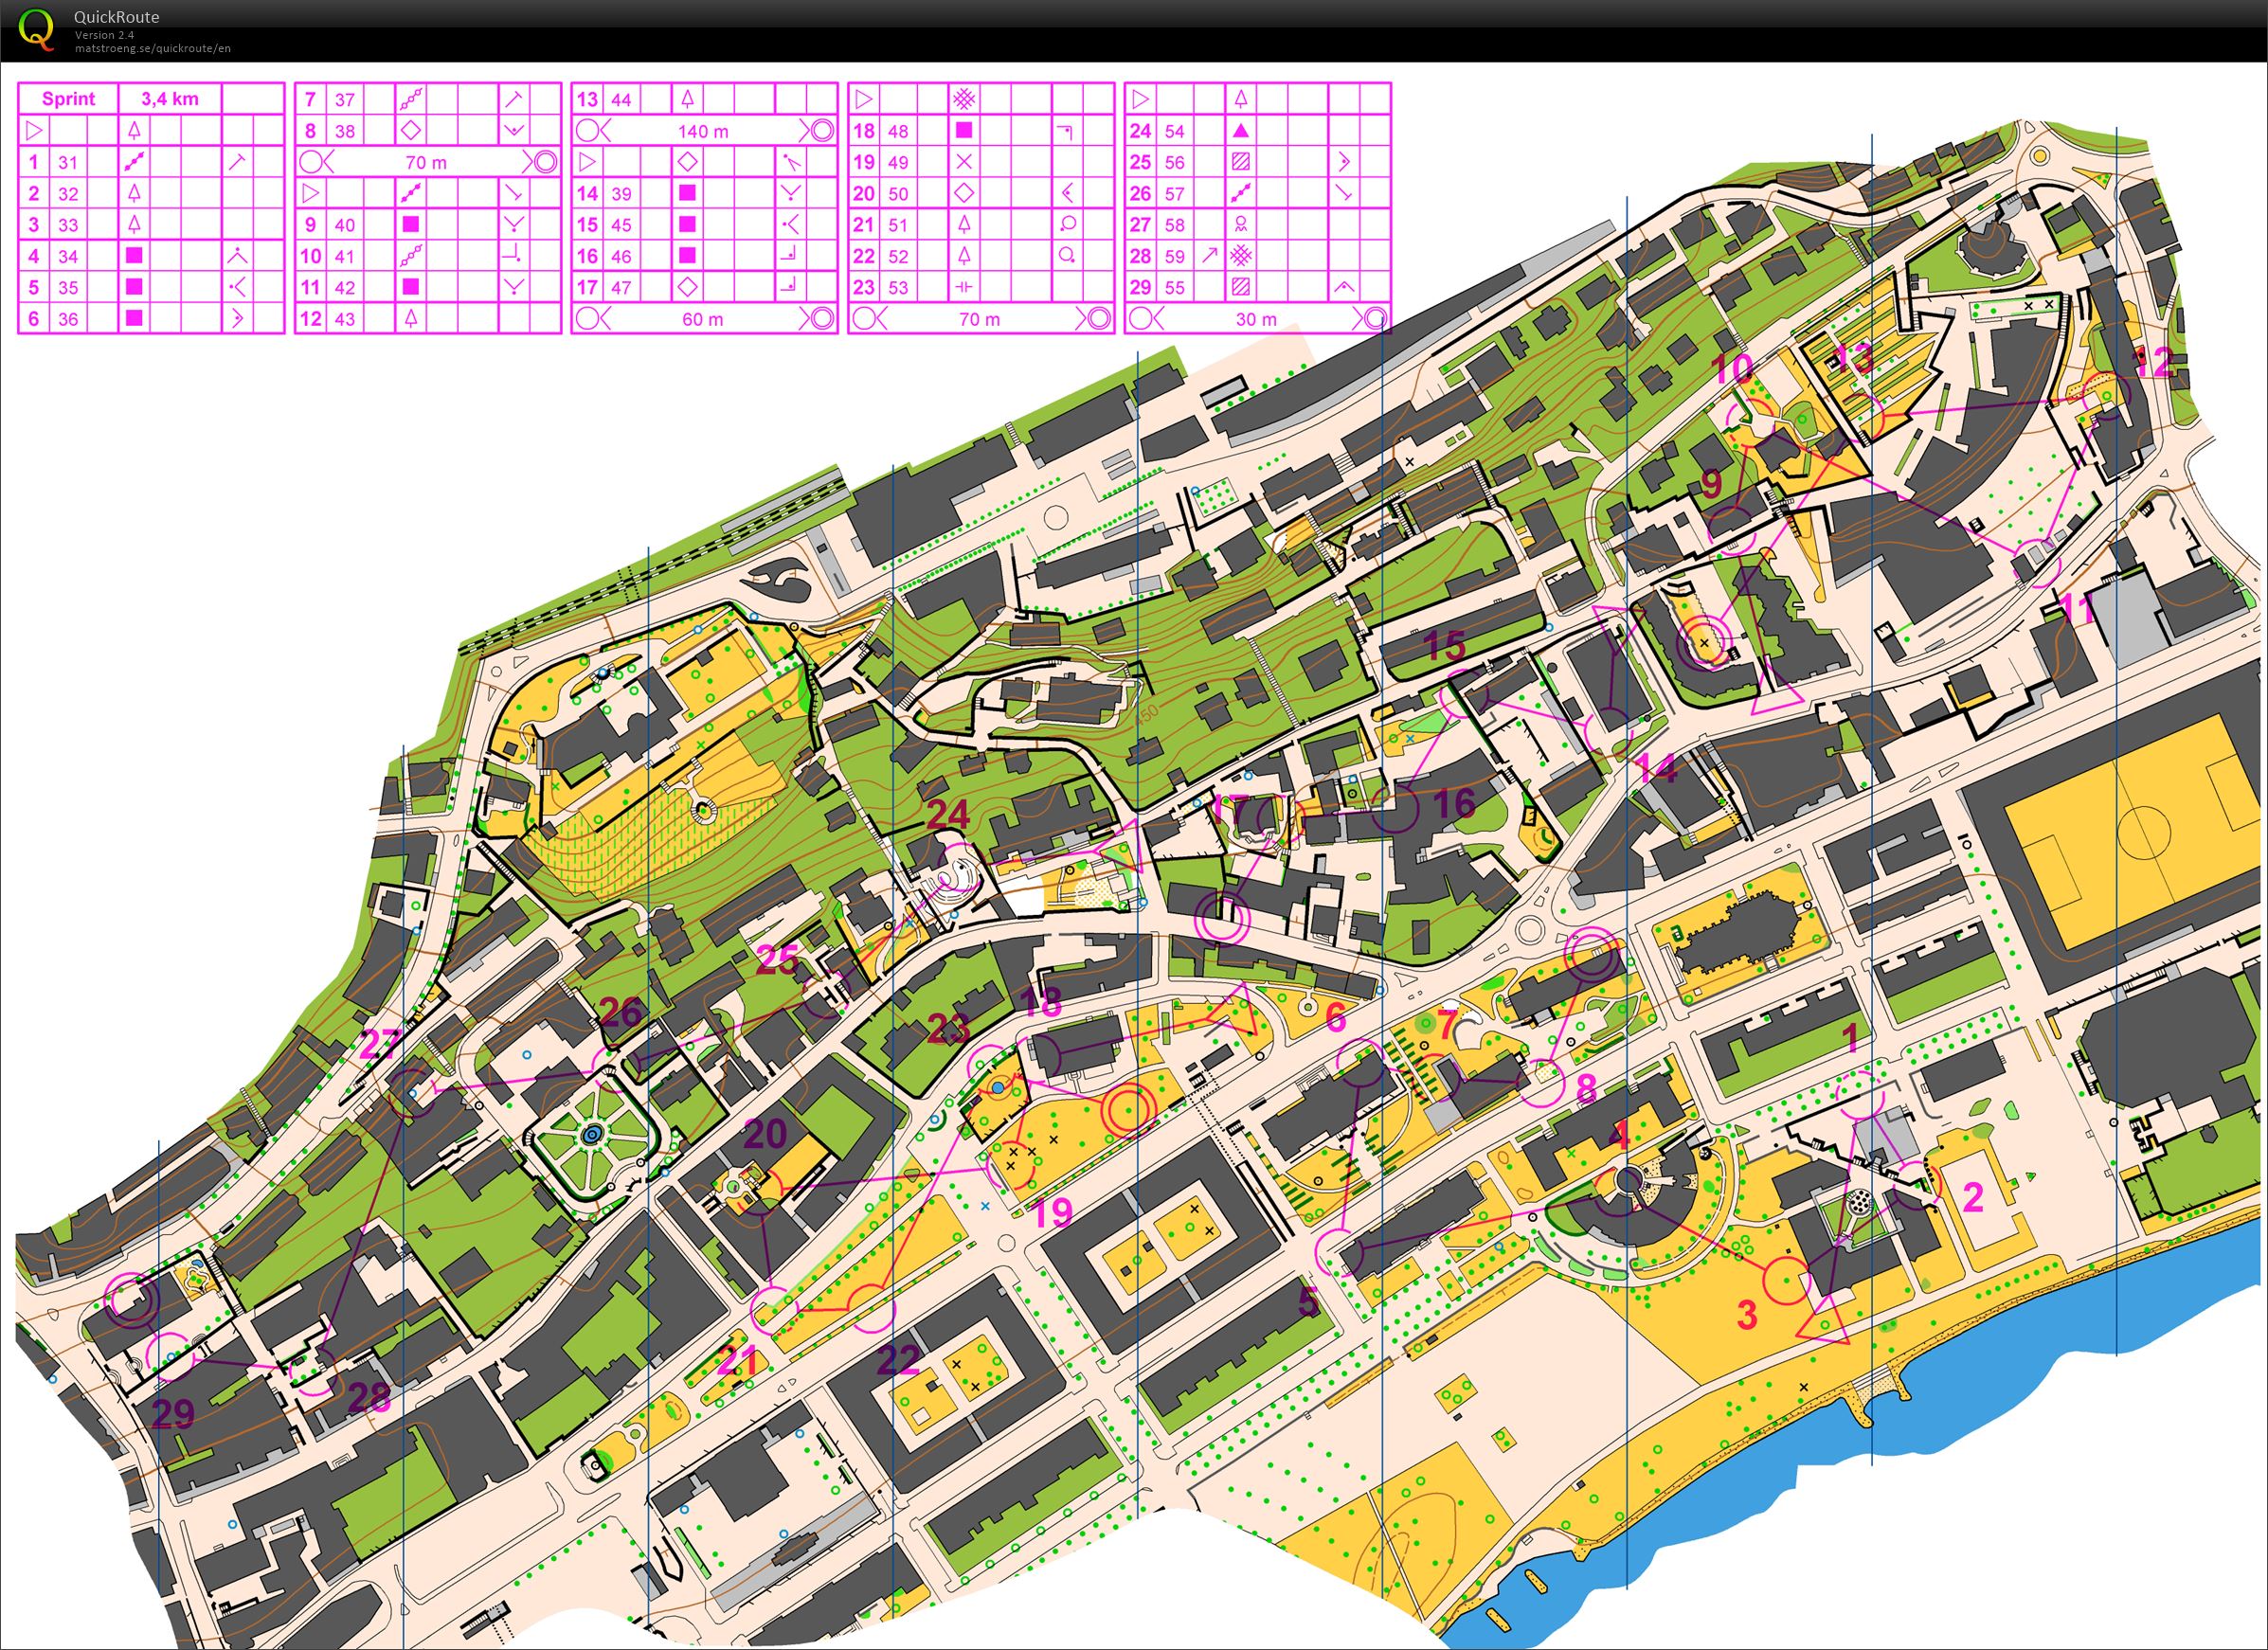Screen dimensions: 2268x1650
Task: Click control number 24 label on the map
Action: (x=948, y=814)
